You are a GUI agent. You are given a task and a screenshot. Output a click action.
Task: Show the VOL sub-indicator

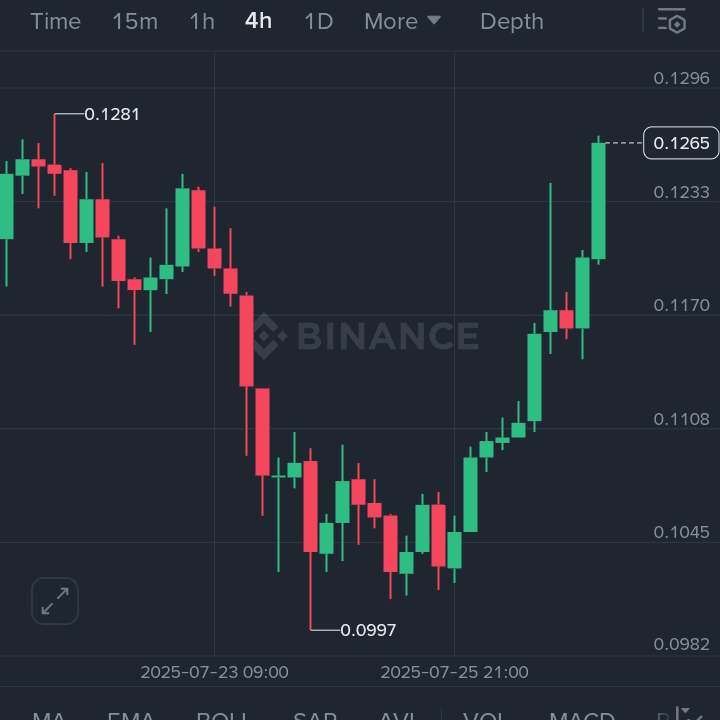[x=485, y=714]
